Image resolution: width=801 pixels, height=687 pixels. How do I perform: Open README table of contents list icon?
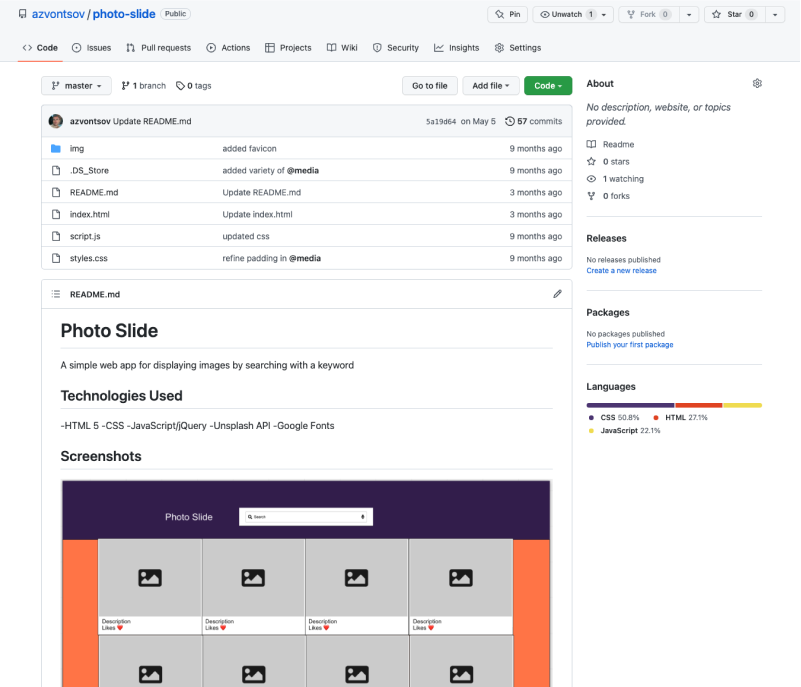coord(56,294)
